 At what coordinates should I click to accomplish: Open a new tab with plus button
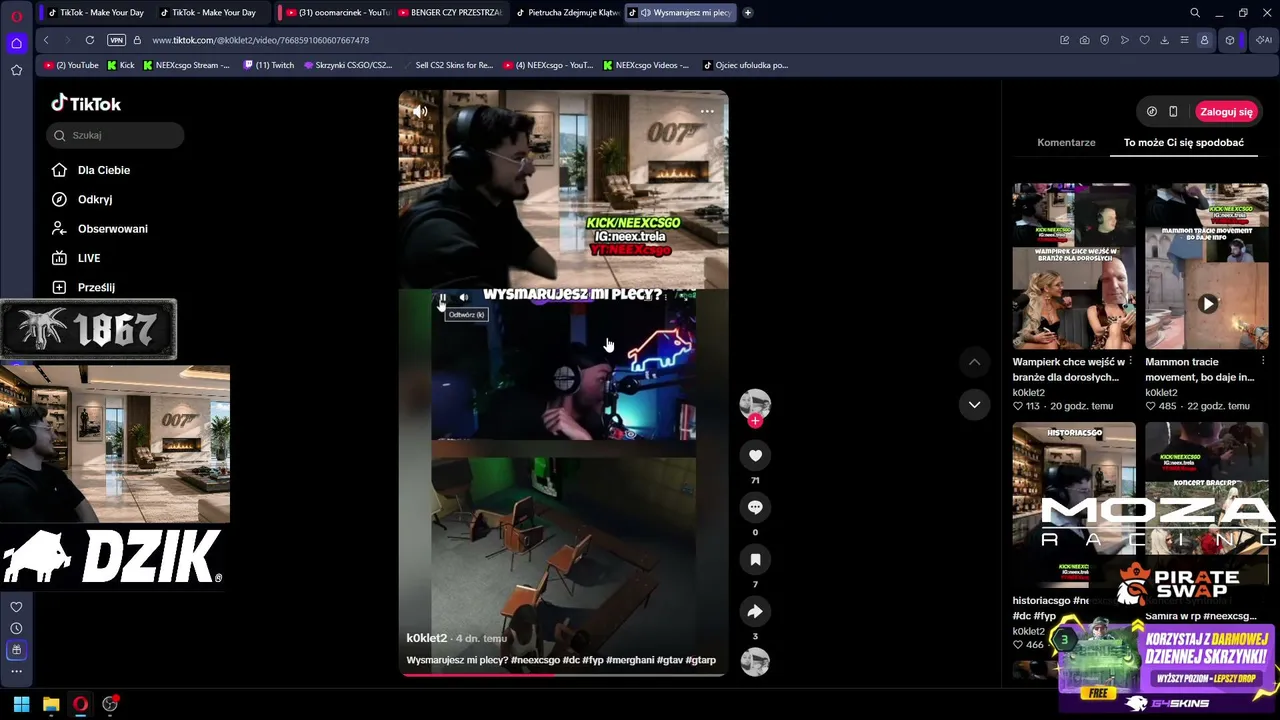pos(748,13)
